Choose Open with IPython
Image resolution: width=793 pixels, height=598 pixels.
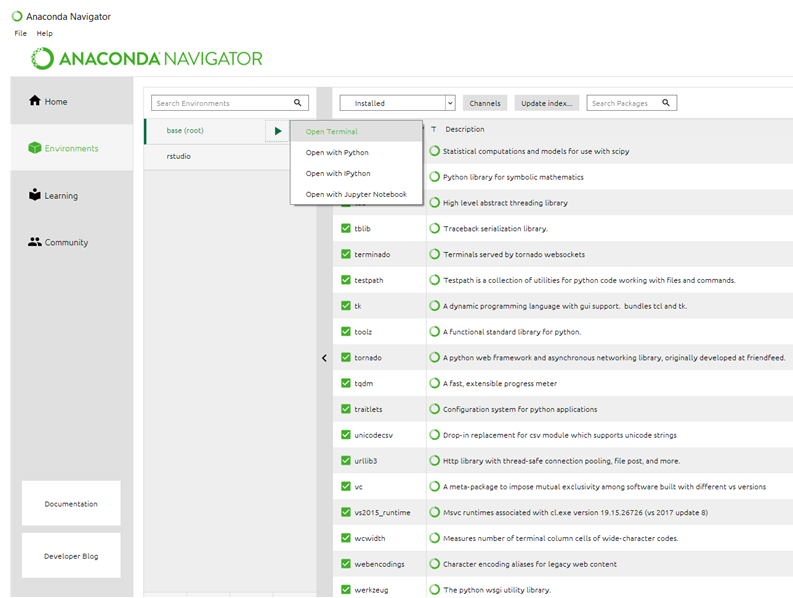[x=357, y=173]
